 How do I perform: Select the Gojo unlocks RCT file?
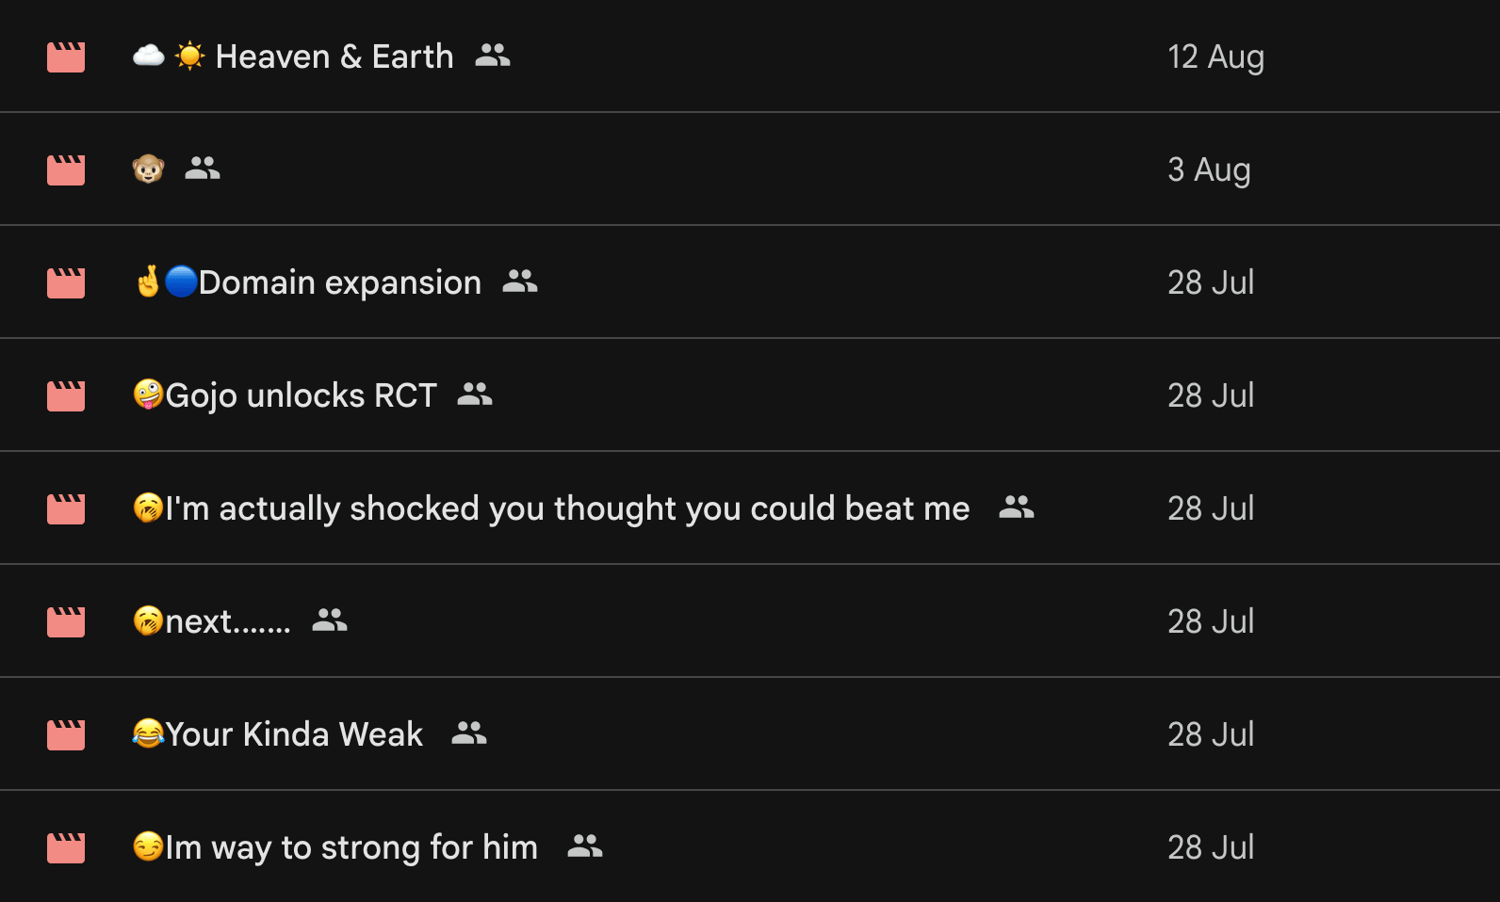click(x=300, y=396)
